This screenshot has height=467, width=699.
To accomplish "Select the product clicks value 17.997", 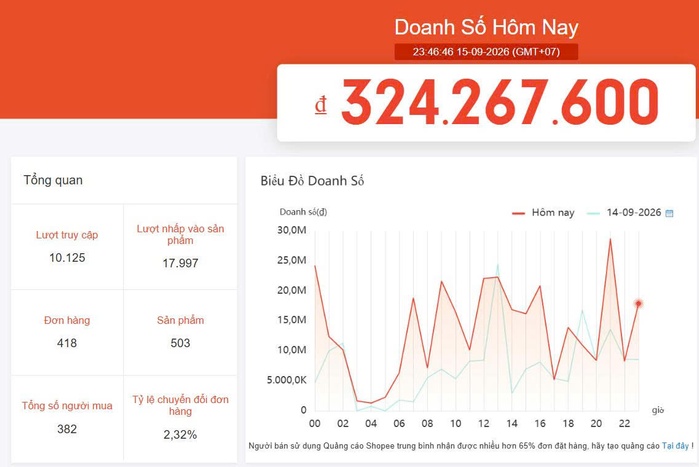I will (x=180, y=263).
